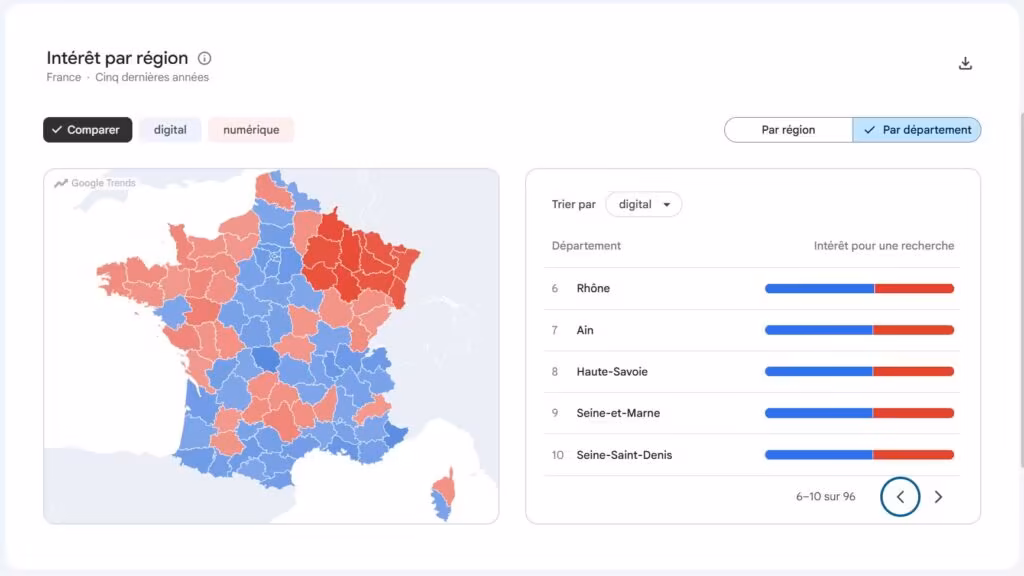Select the Rhône row
Viewport: 1024px width, 576px height.
(752, 289)
